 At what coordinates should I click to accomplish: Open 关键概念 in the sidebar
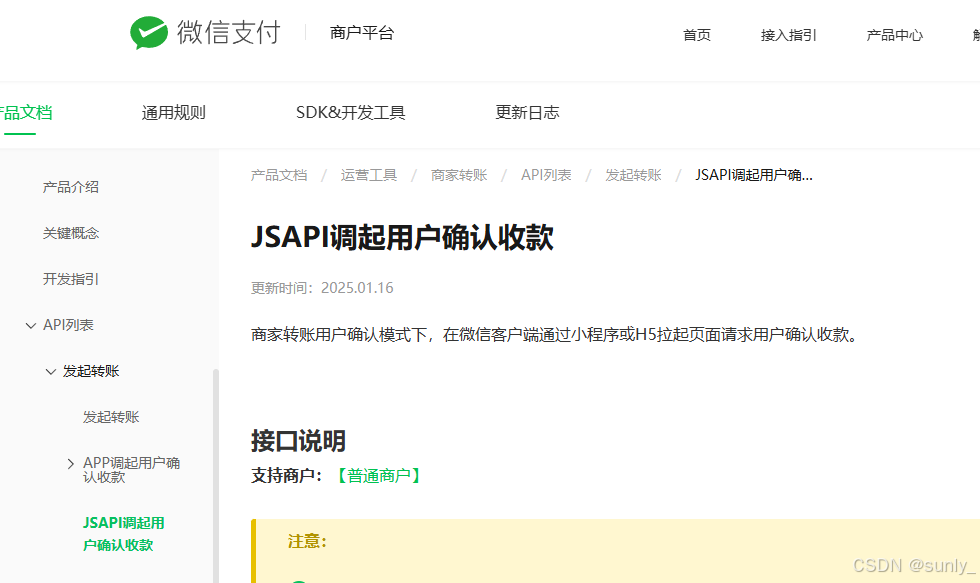tap(71, 233)
